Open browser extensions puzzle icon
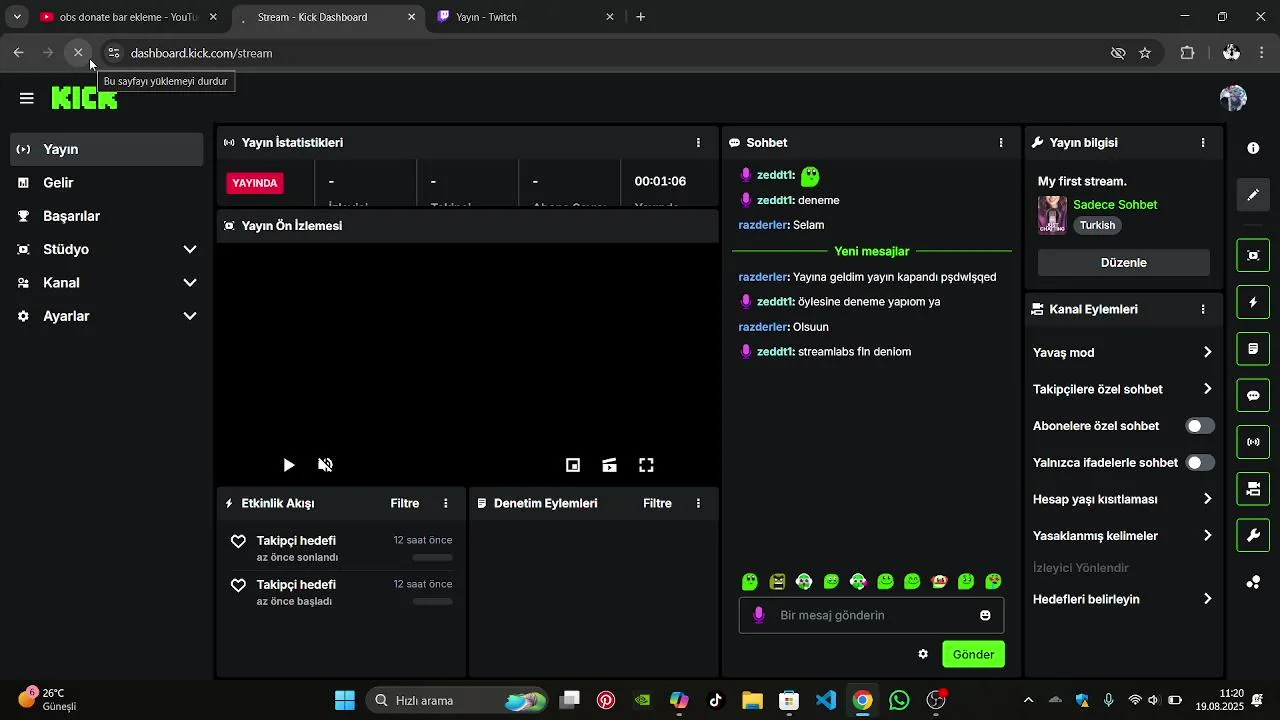 coord(1188,53)
